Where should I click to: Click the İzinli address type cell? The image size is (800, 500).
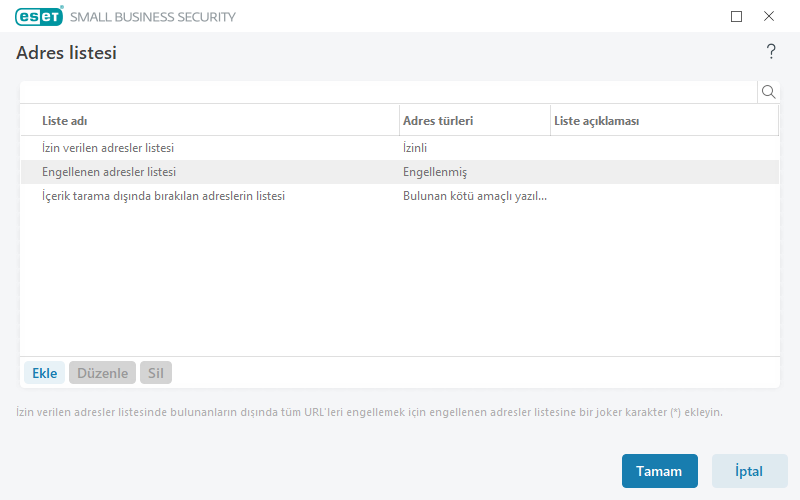[x=415, y=148]
